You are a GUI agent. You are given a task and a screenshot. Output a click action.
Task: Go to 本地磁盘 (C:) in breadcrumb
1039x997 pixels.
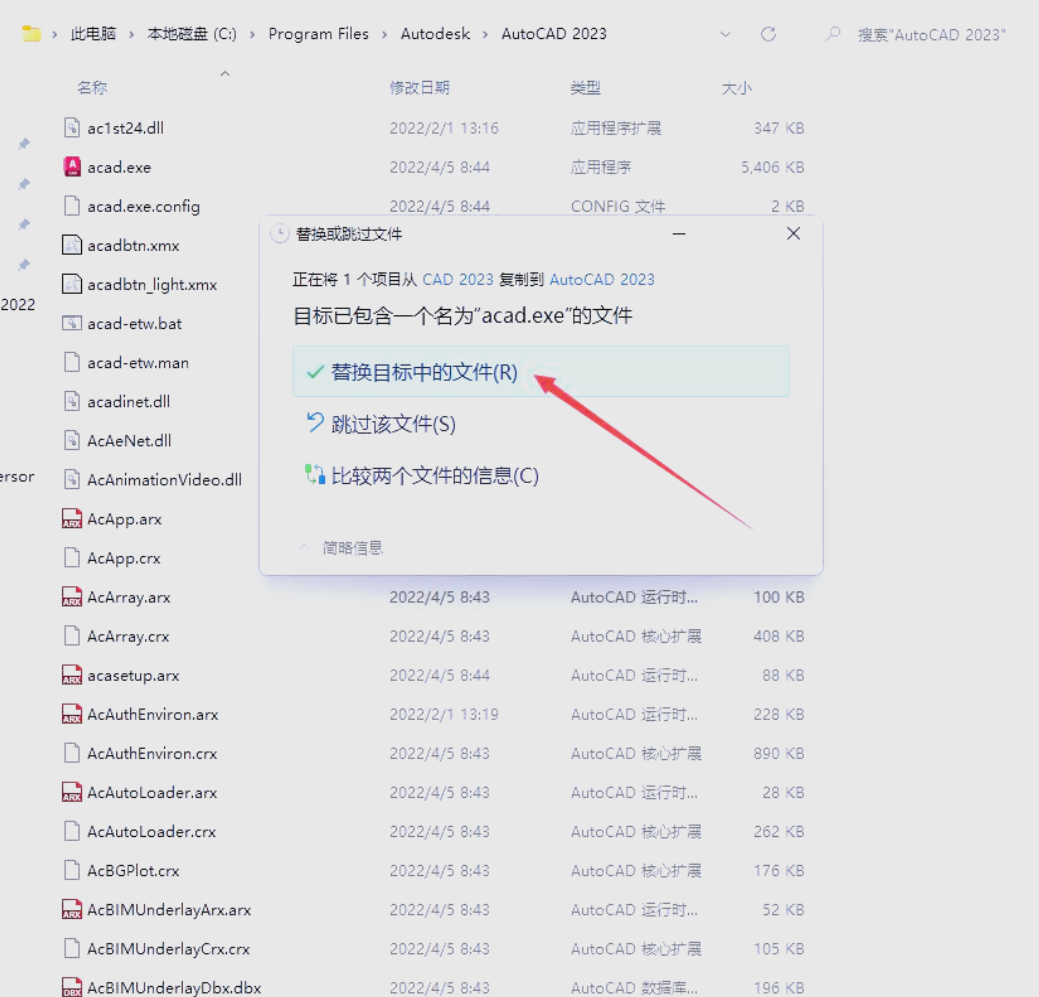coord(192,34)
